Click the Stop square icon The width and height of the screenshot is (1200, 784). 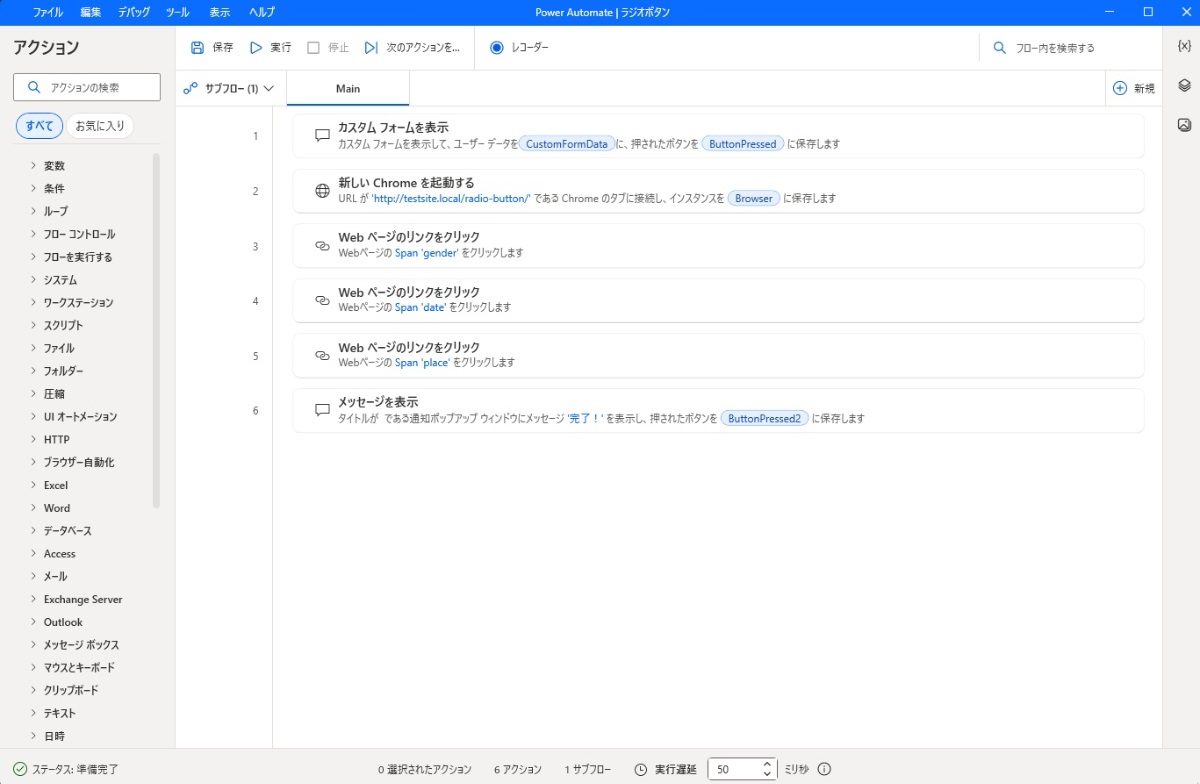pos(313,47)
